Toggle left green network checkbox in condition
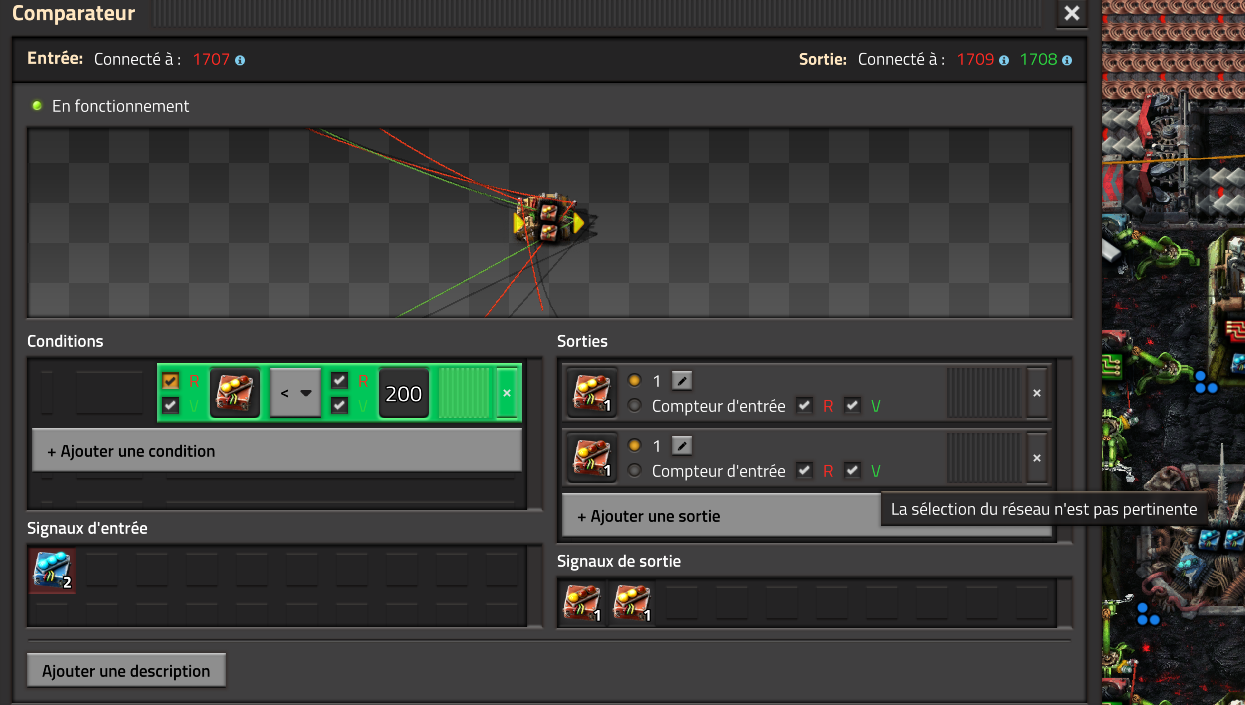Image resolution: width=1245 pixels, height=705 pixels. coord(170,405)
